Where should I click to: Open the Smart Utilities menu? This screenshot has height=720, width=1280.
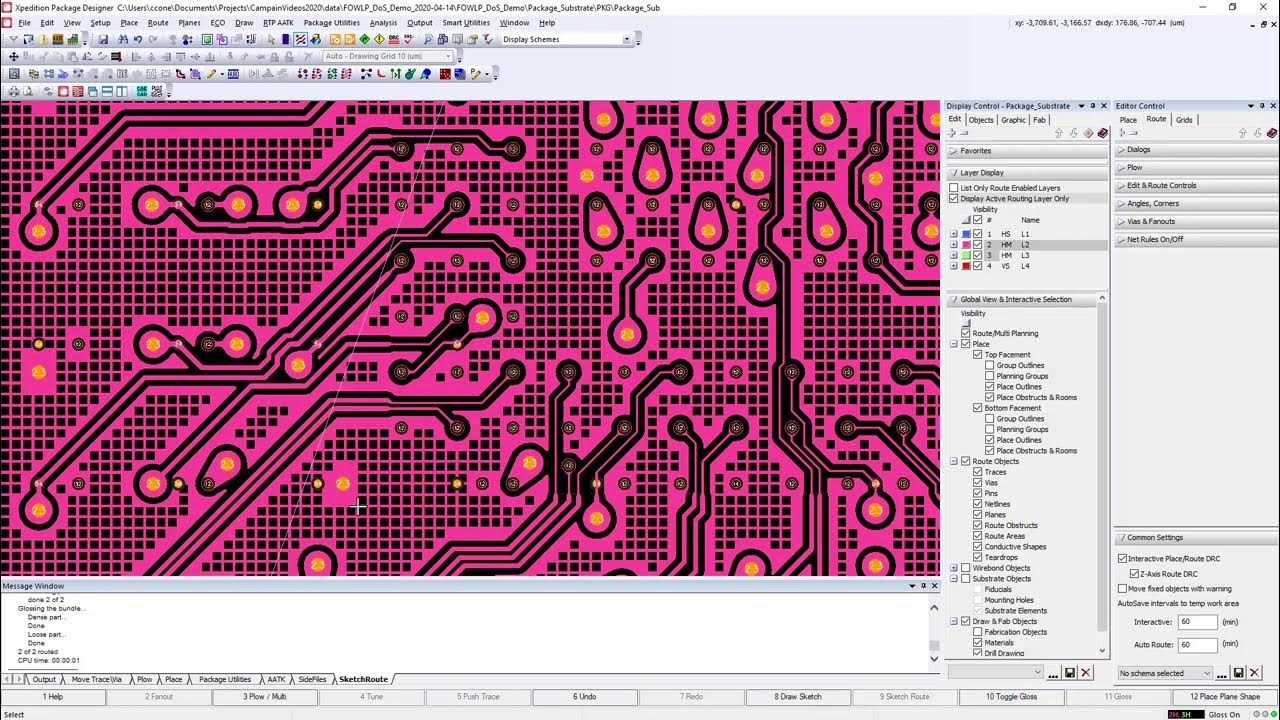click(x=466, y=22)
